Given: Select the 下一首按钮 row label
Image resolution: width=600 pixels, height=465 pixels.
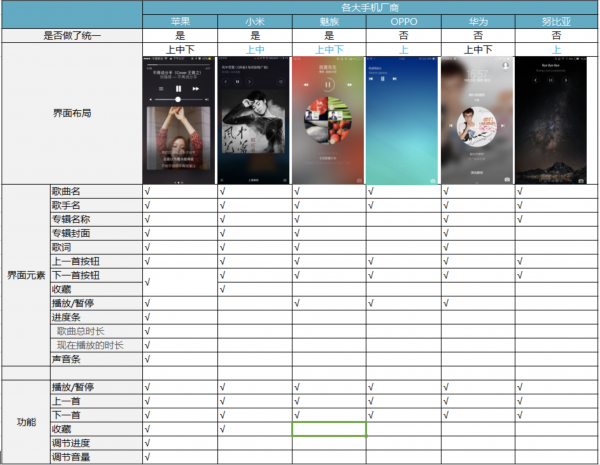Looking at the screenshot, I should click(x=96, y=275).
